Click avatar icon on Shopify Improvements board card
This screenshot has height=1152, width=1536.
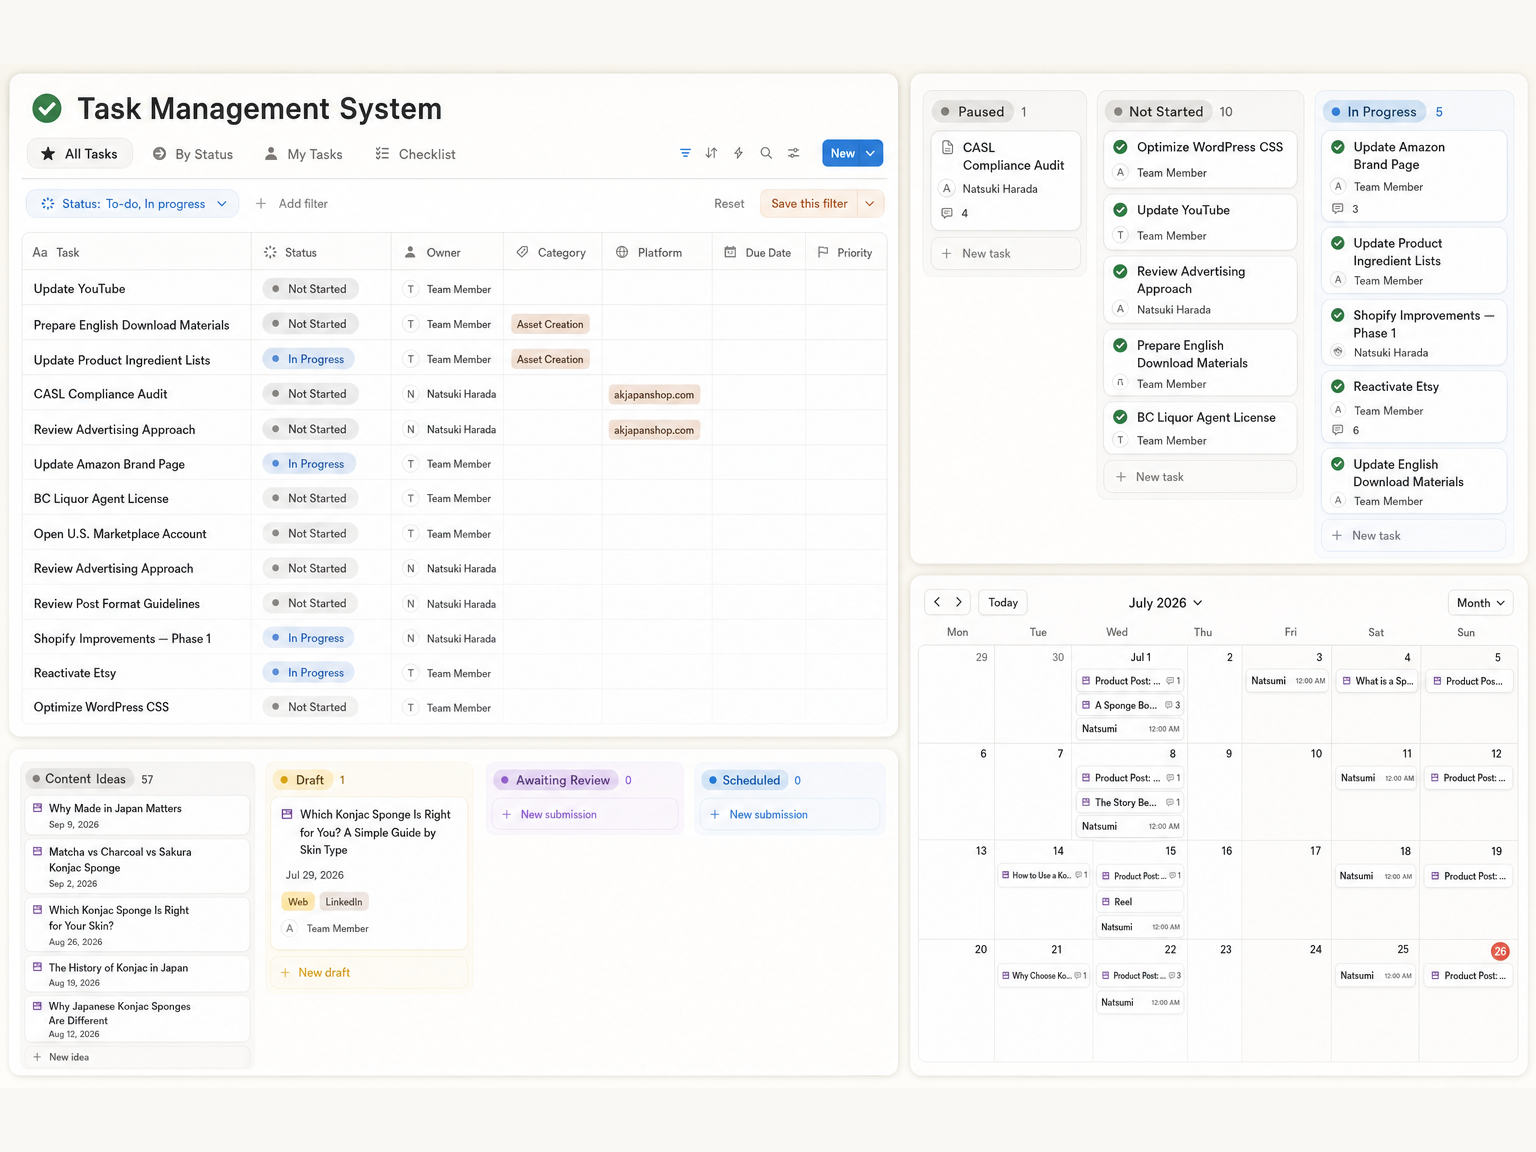pyautogui.click(x=1338, y=352)
